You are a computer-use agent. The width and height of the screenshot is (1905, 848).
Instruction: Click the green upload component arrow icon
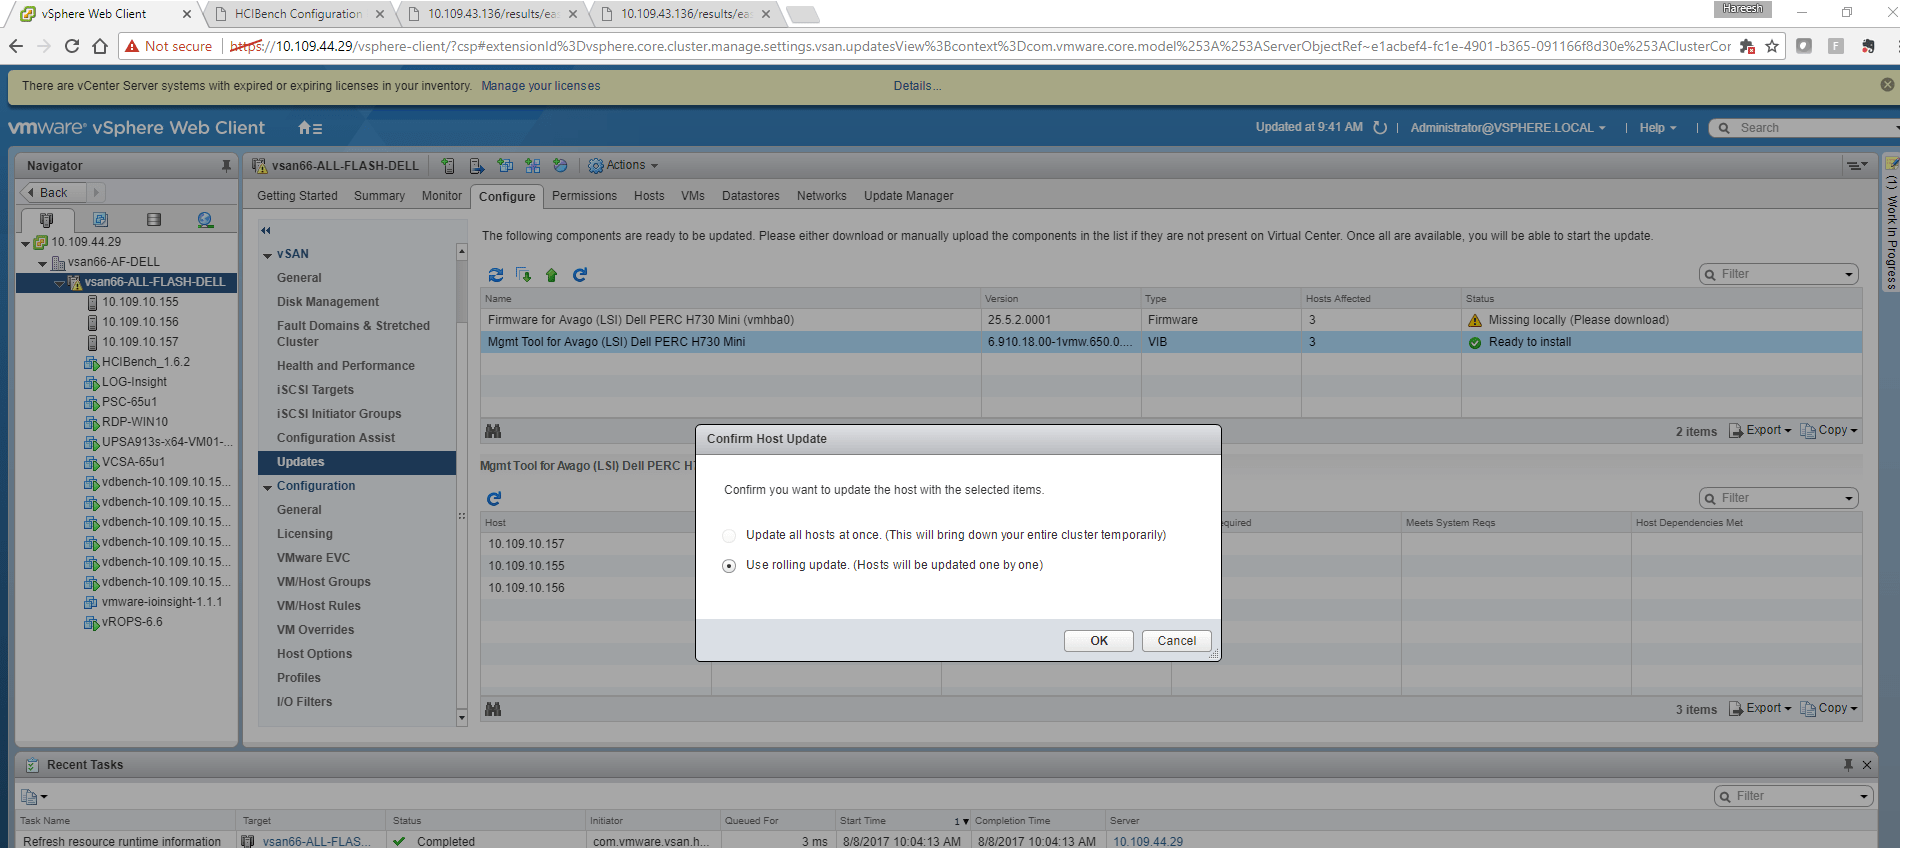tap(551, 275)
